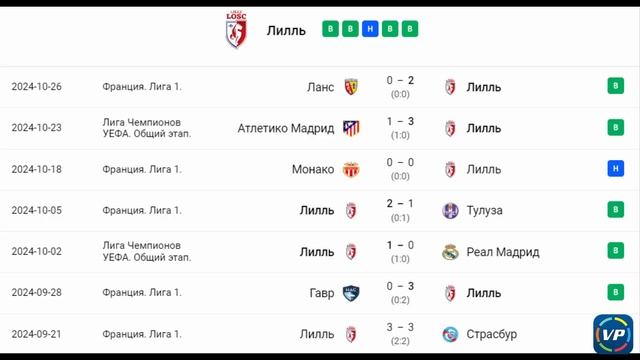The width and height of the screenshot is (640, 360).
Task: Open the VP app badge
Action: (613, 333)
